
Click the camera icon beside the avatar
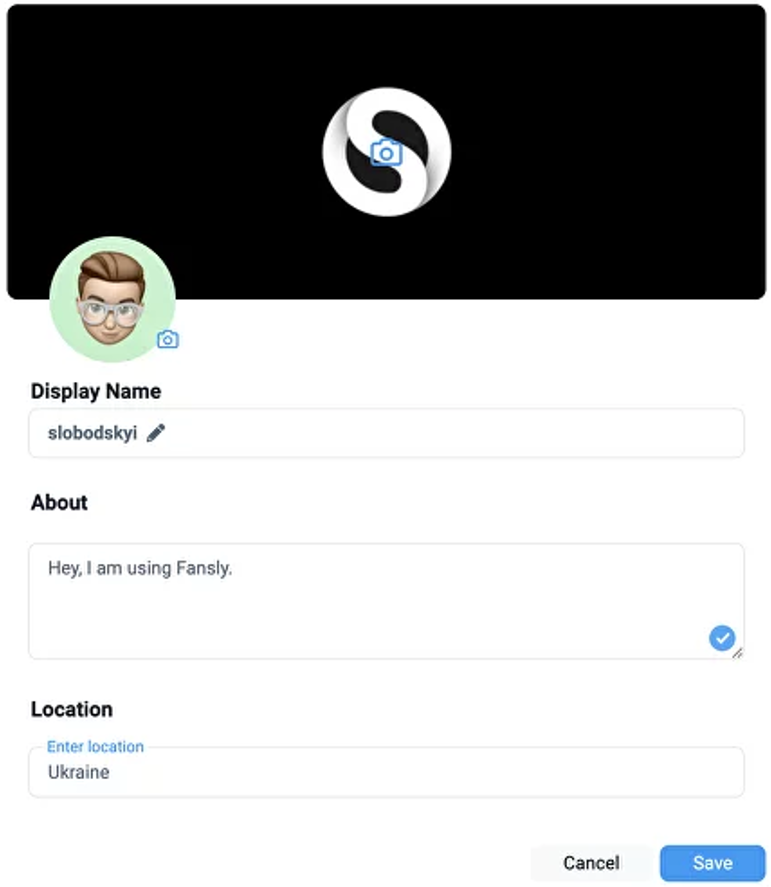tap(167, 339)
